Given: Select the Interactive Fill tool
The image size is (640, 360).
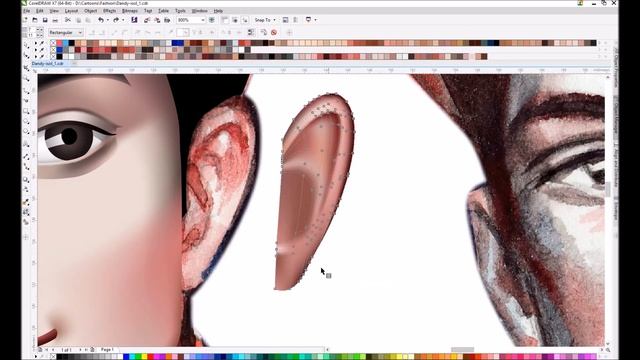Looking at the screenshot, I should [26, 212].
